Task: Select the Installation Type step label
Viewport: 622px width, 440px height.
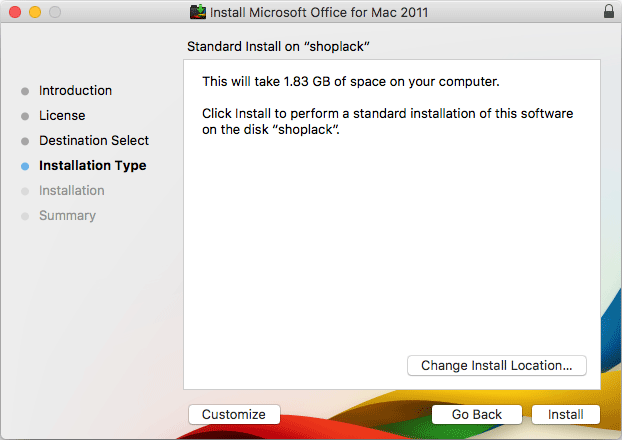Action: tap(92, 165)
